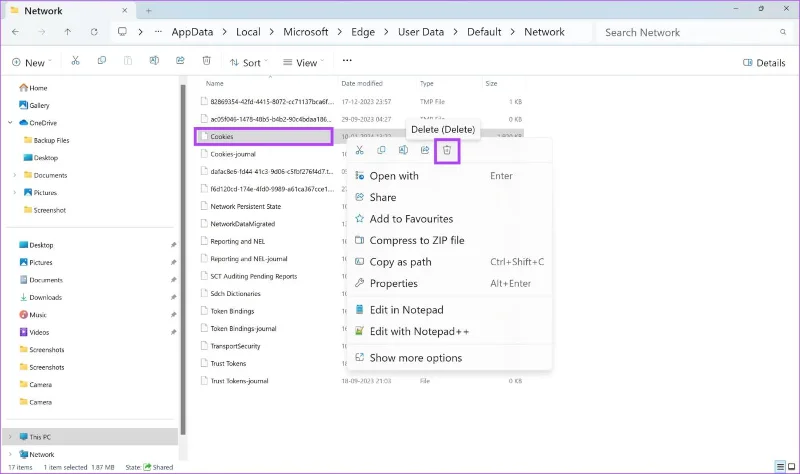Click the Paste icon in the toolbar
The width and height of the screenshot is (800, 474).
tap(128, 61)
